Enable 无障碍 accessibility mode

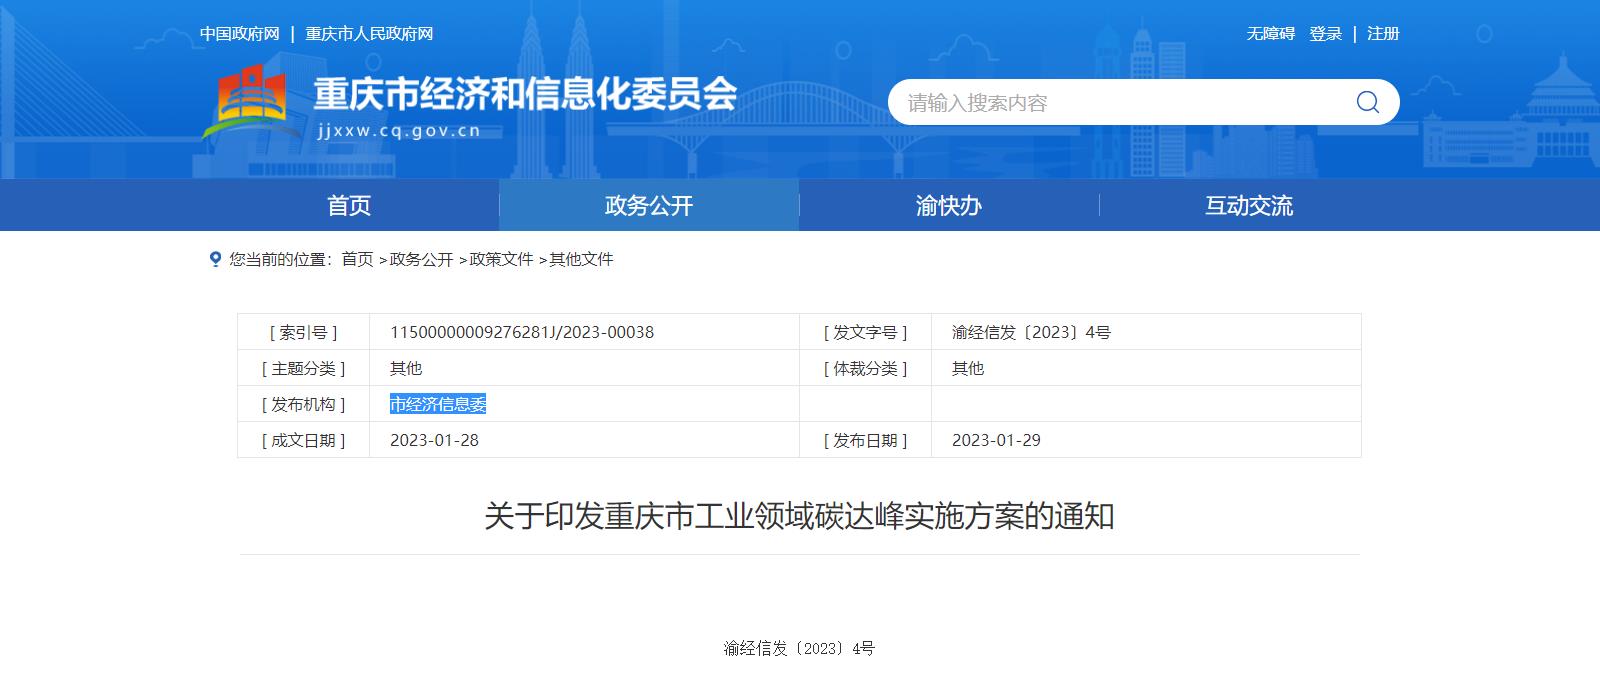click(1270, 34)
